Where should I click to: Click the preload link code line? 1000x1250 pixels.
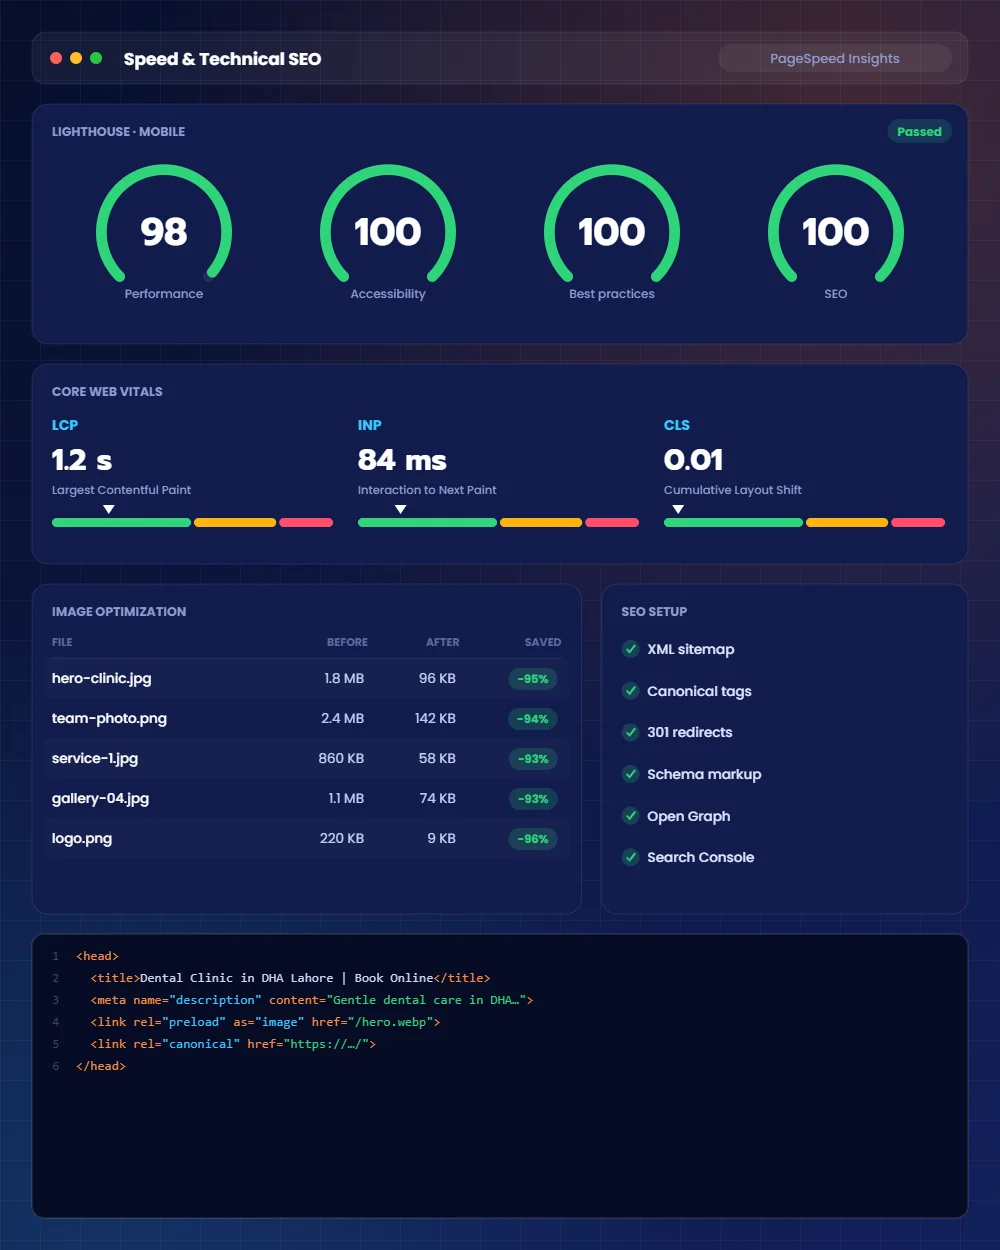click(265, 1022)
